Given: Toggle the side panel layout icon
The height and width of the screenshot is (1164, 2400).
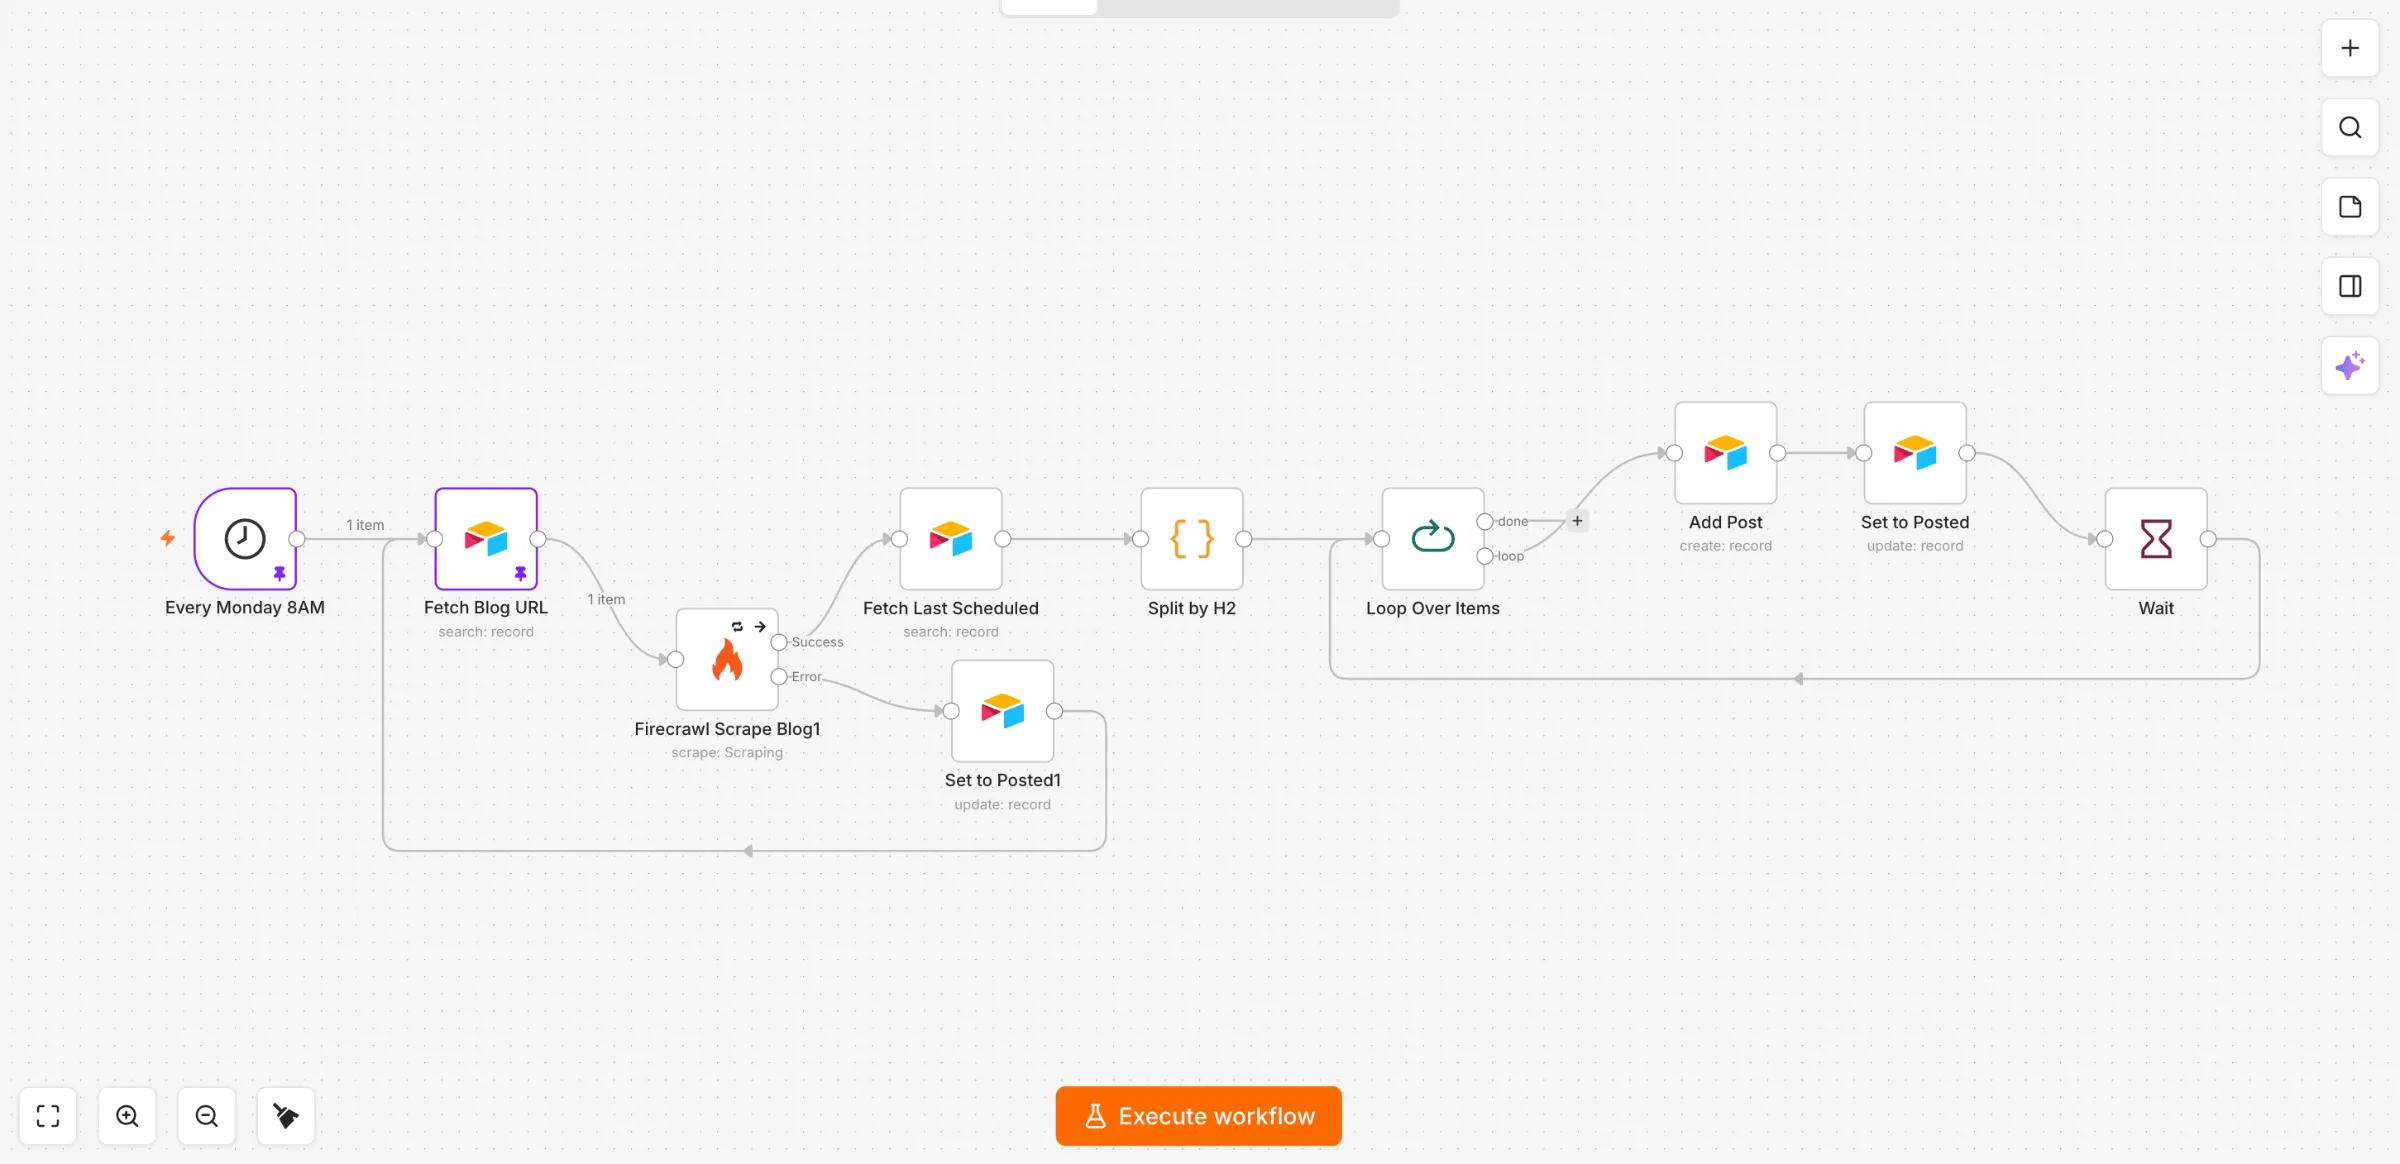Looking at the screenshot, I should 2350,287.
